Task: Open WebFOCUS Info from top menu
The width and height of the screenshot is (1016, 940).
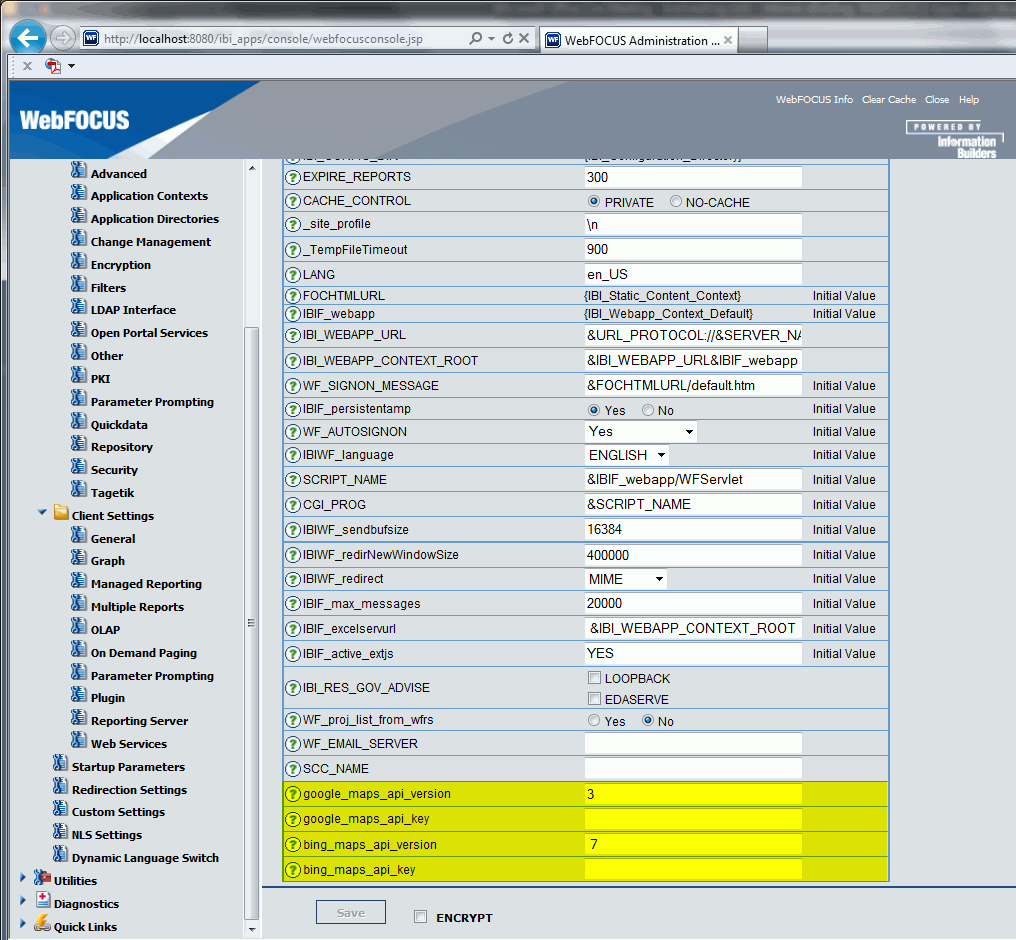Action: pyautogui.click(x=814, y=100)
